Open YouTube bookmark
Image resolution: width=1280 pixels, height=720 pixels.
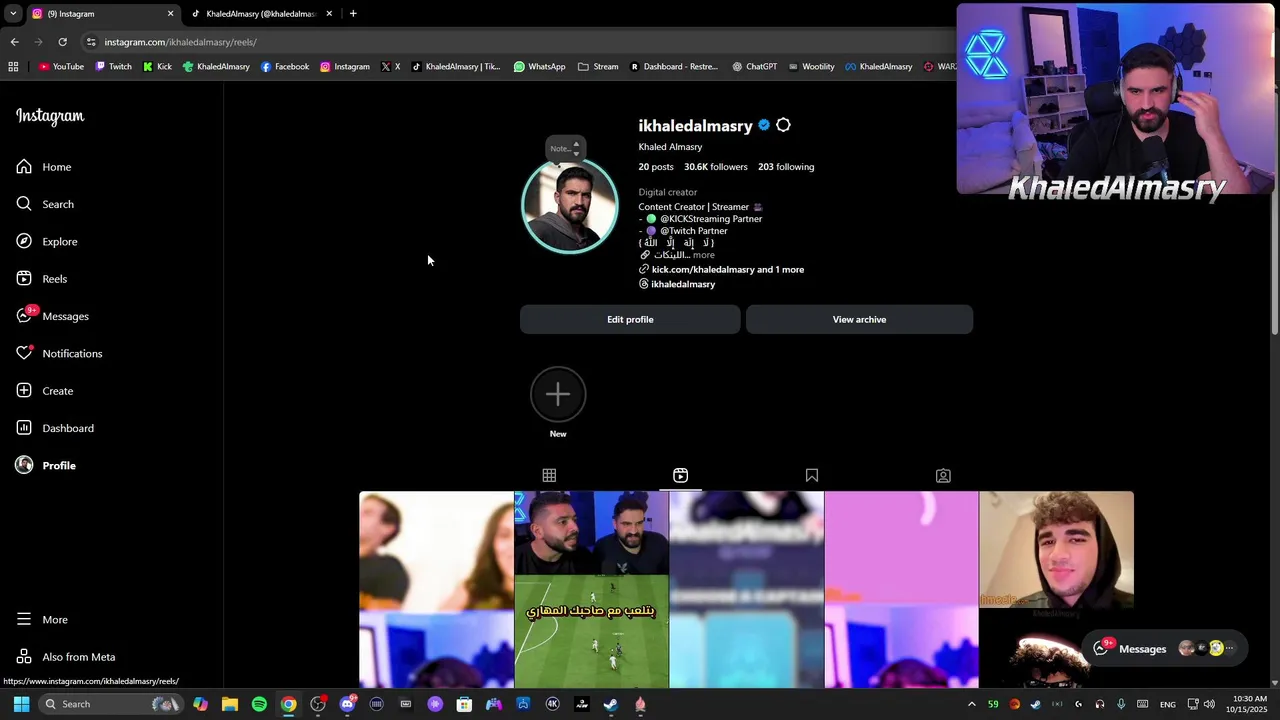pos(61,67)
